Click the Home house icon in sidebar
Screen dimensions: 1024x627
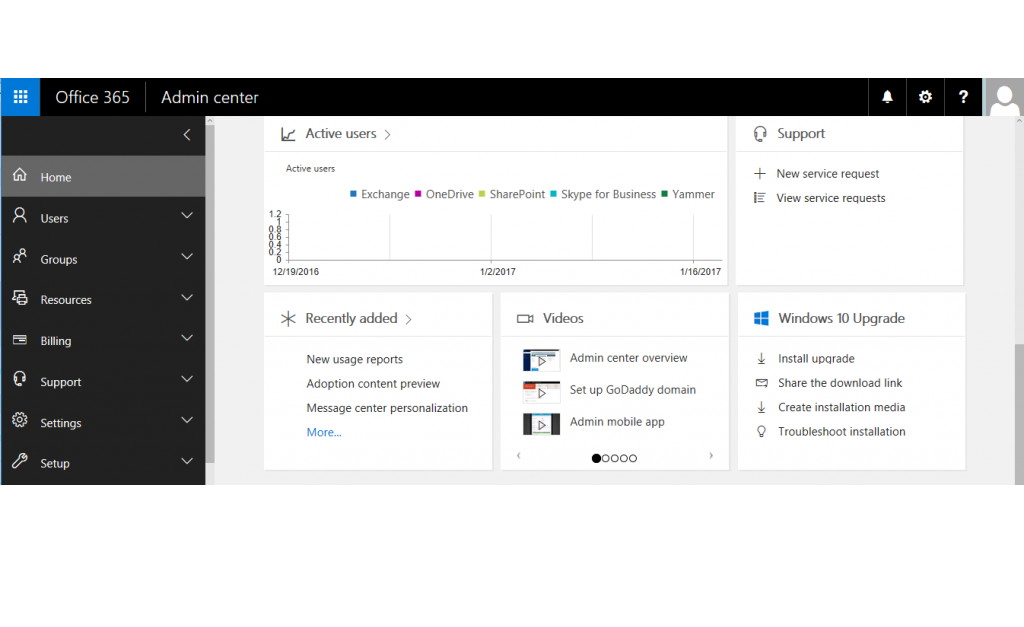(20, 175)
